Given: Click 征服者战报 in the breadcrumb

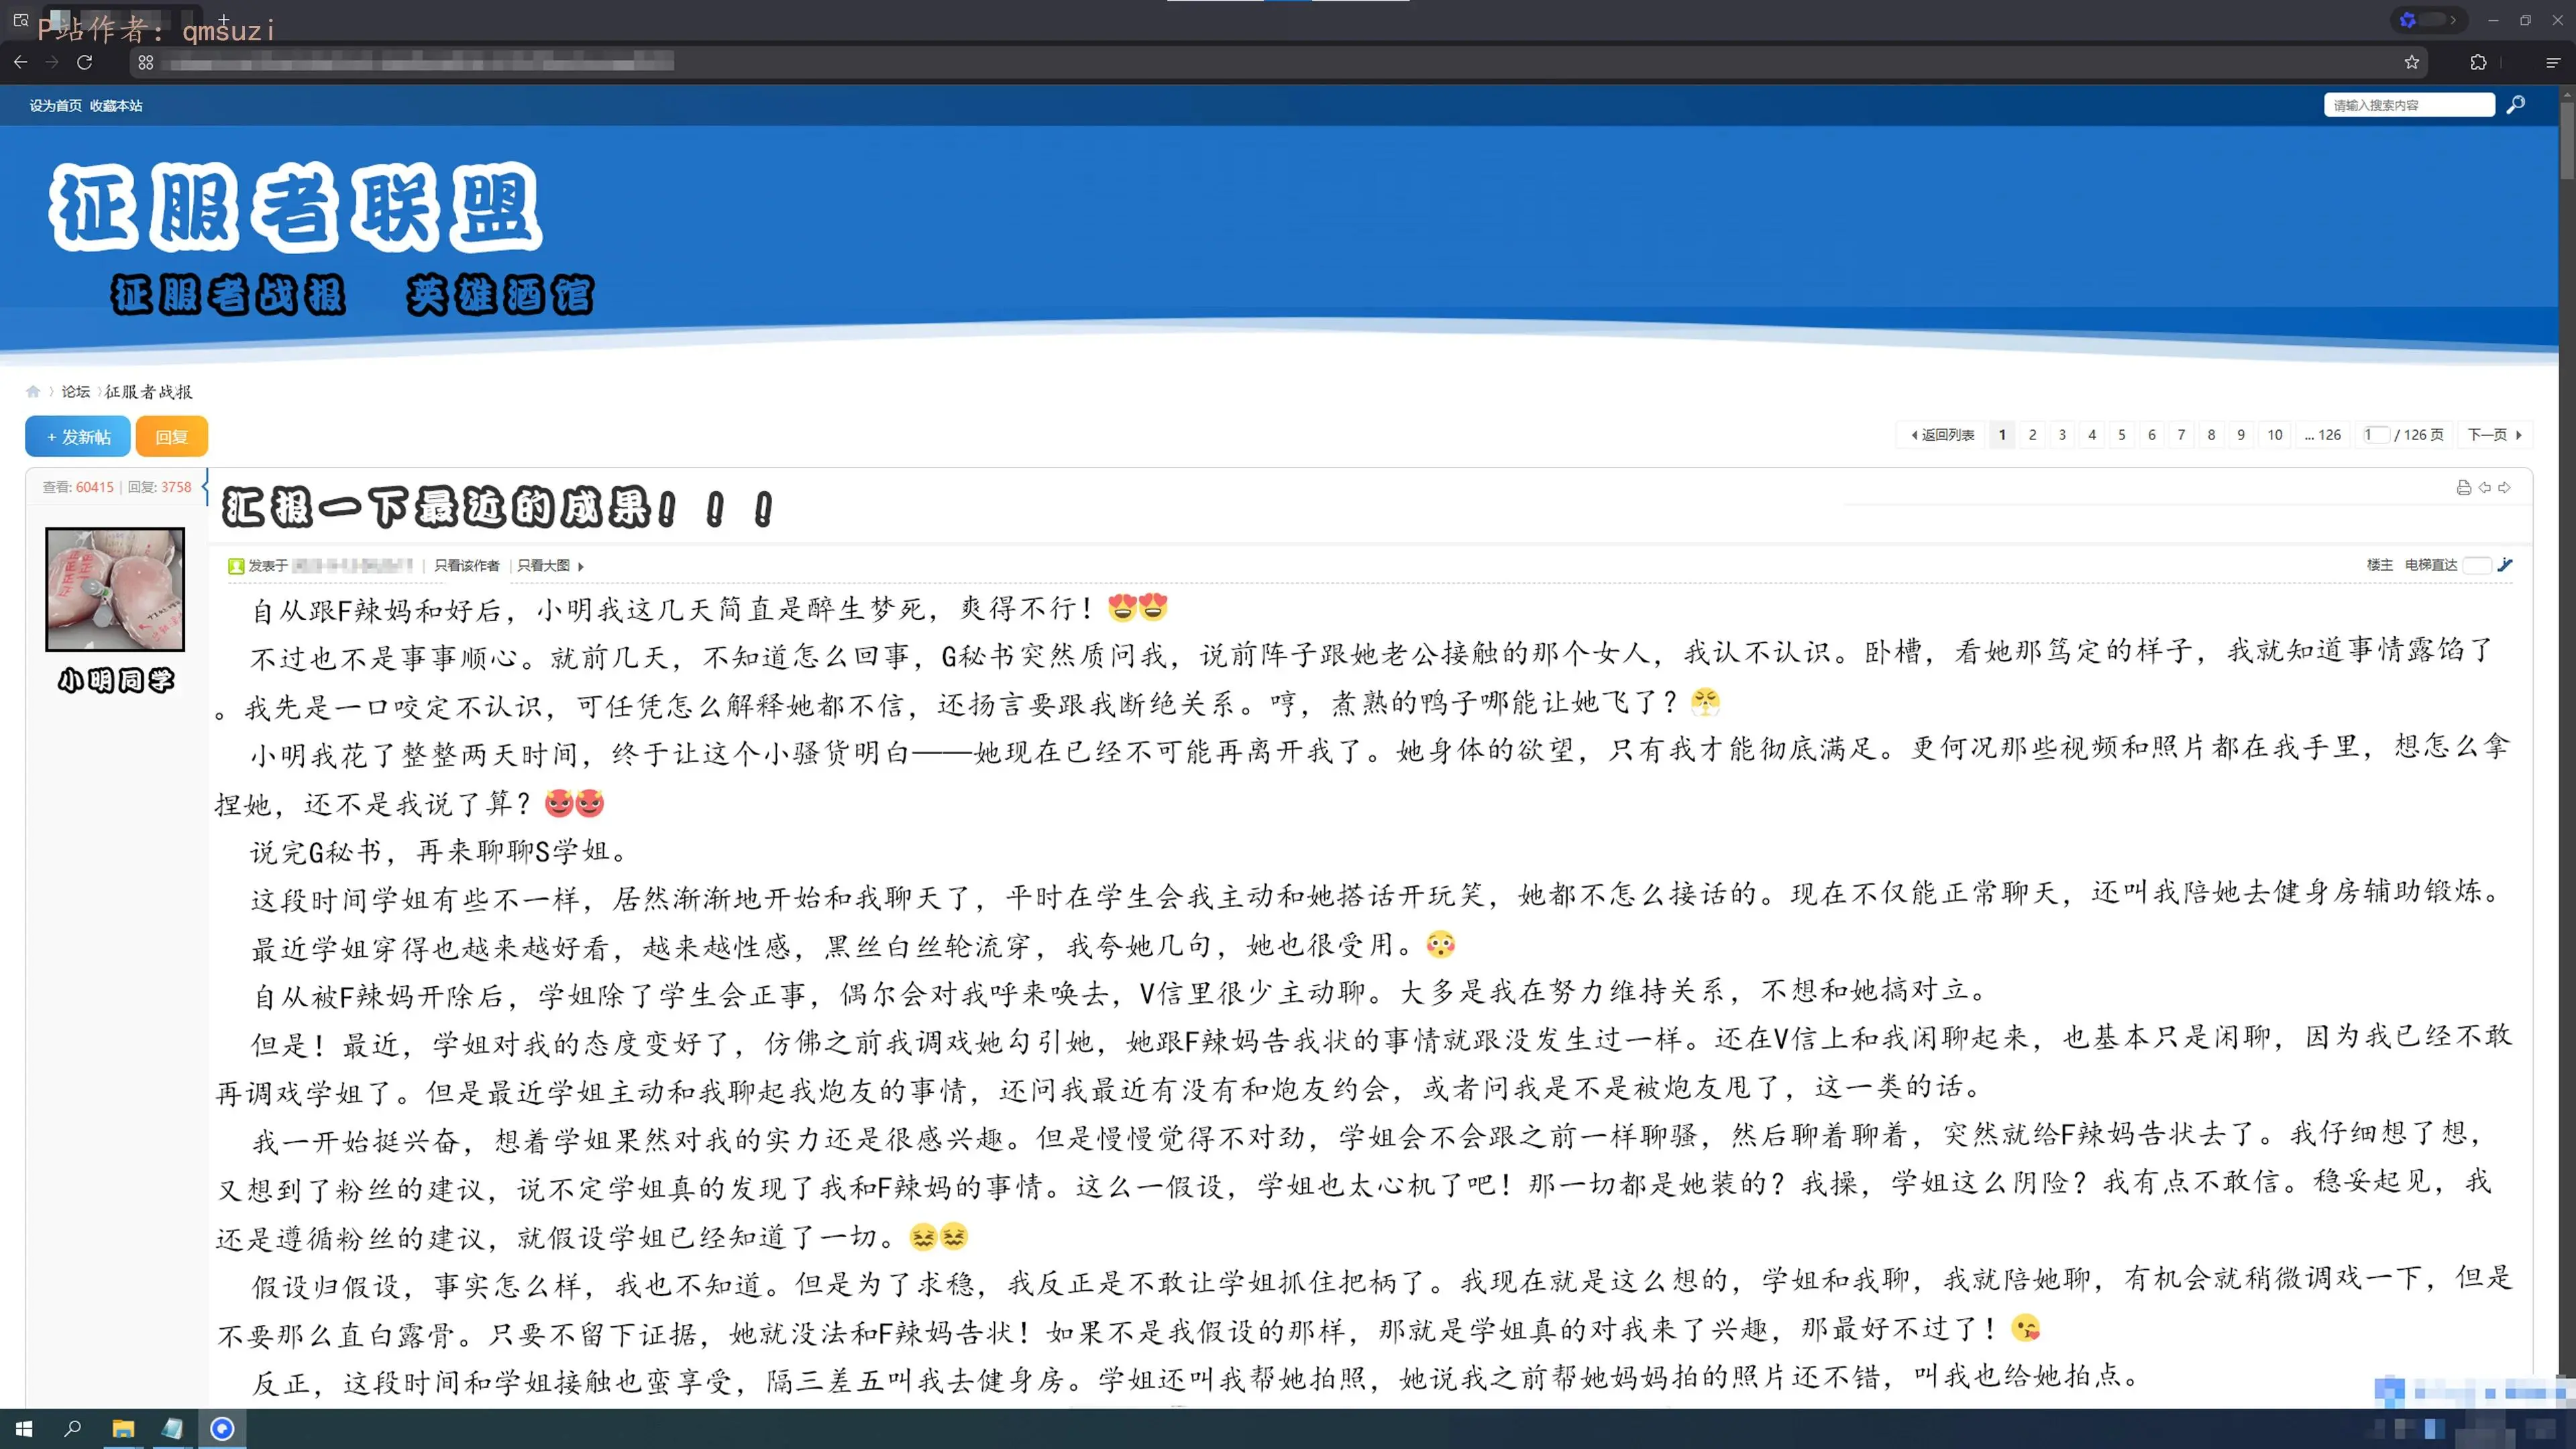Looking at the screenshot, I should [148, 391].
